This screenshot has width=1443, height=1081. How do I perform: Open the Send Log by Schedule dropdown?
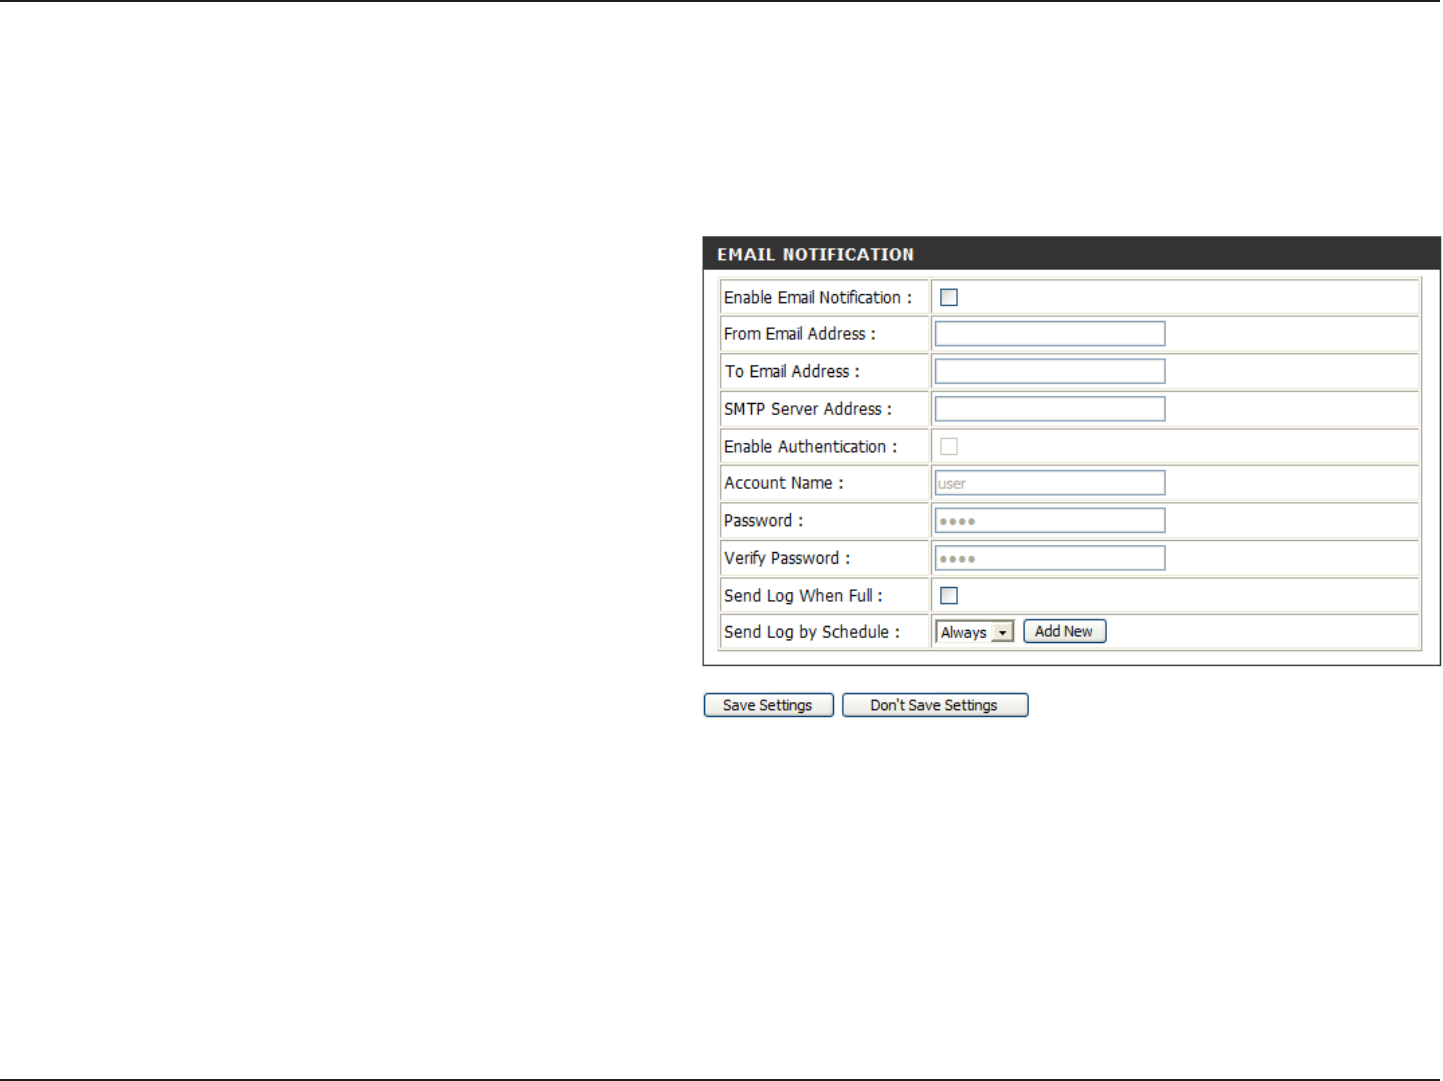coord(975,632)
